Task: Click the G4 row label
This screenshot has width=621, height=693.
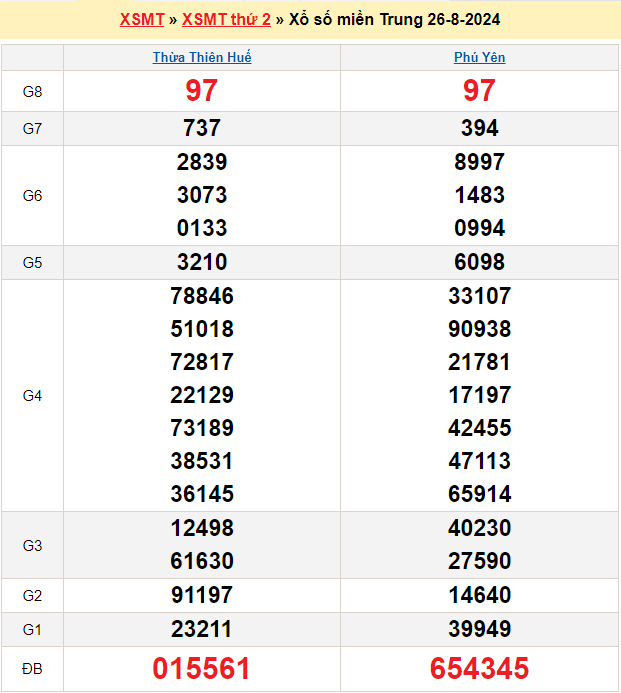Action: click(x=32, y=396)
